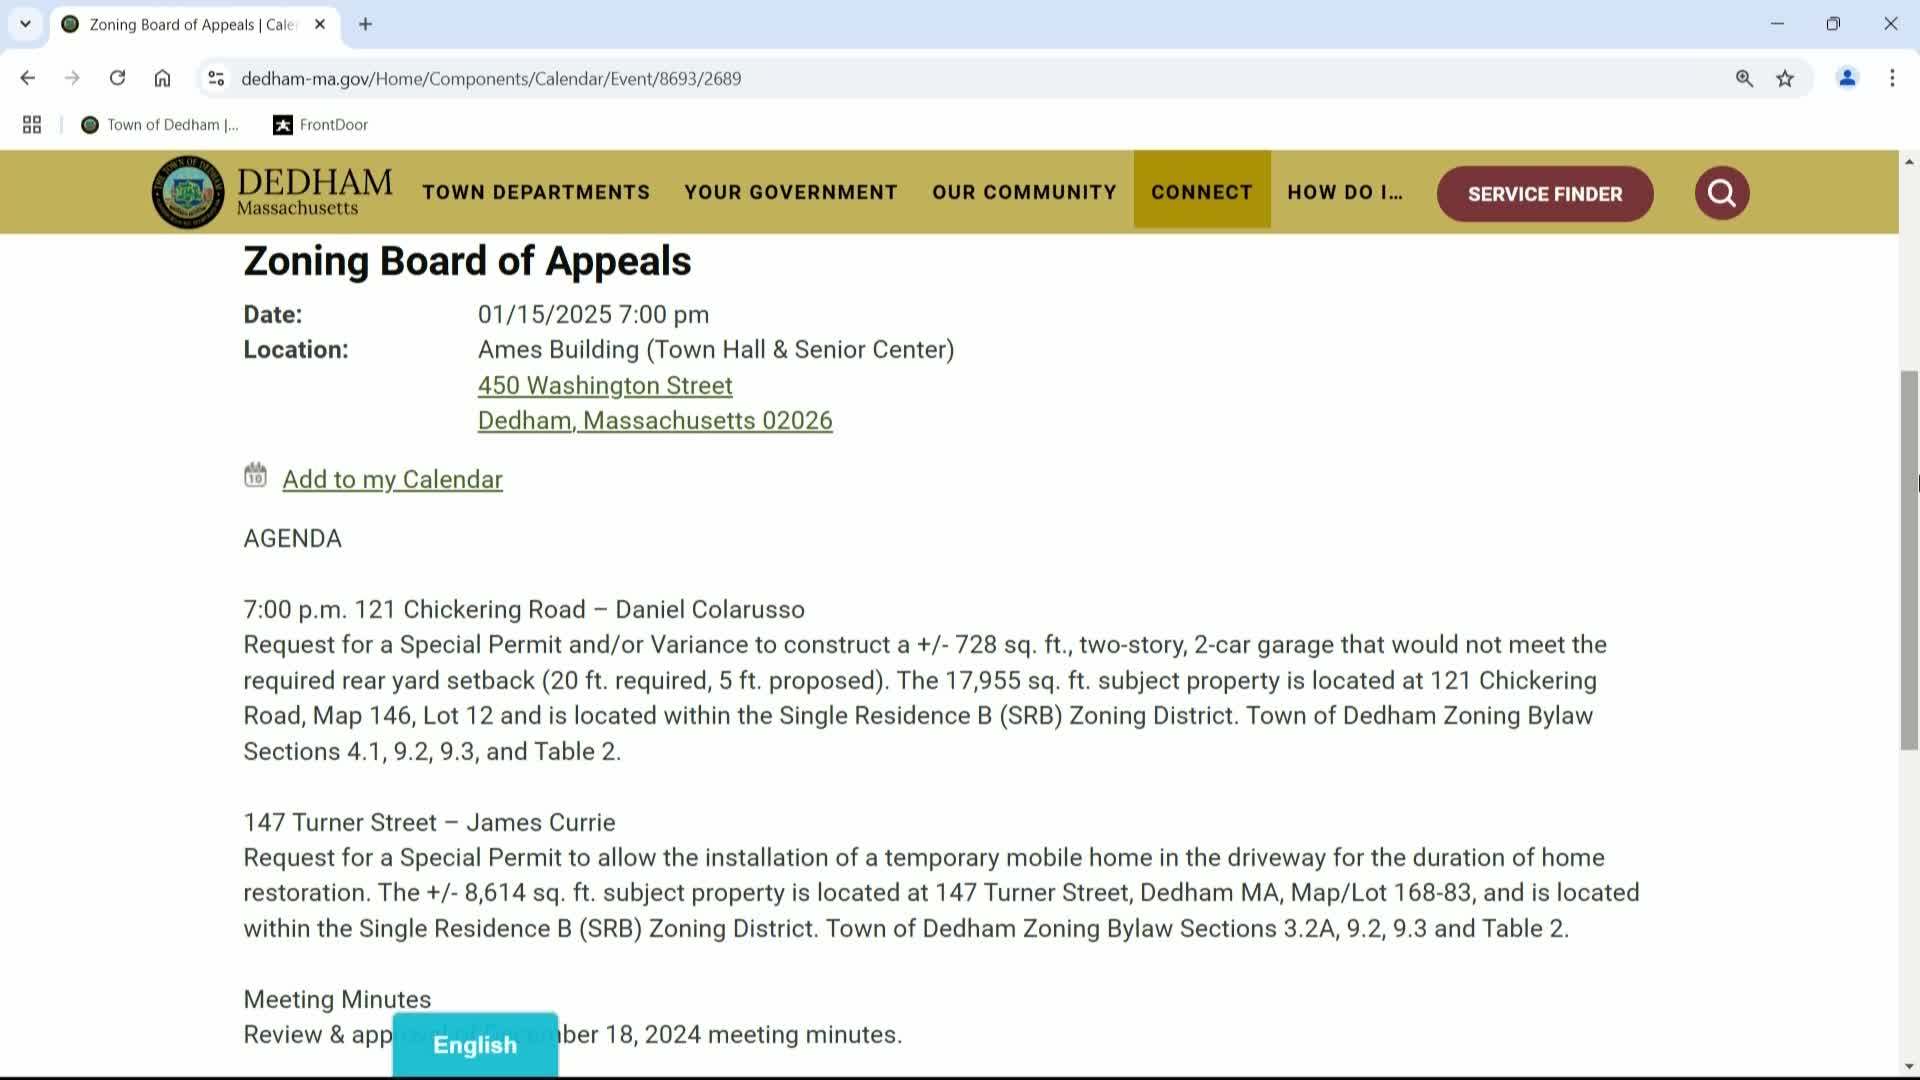Click the date 01/15/2025 7:00 pm

593,314
